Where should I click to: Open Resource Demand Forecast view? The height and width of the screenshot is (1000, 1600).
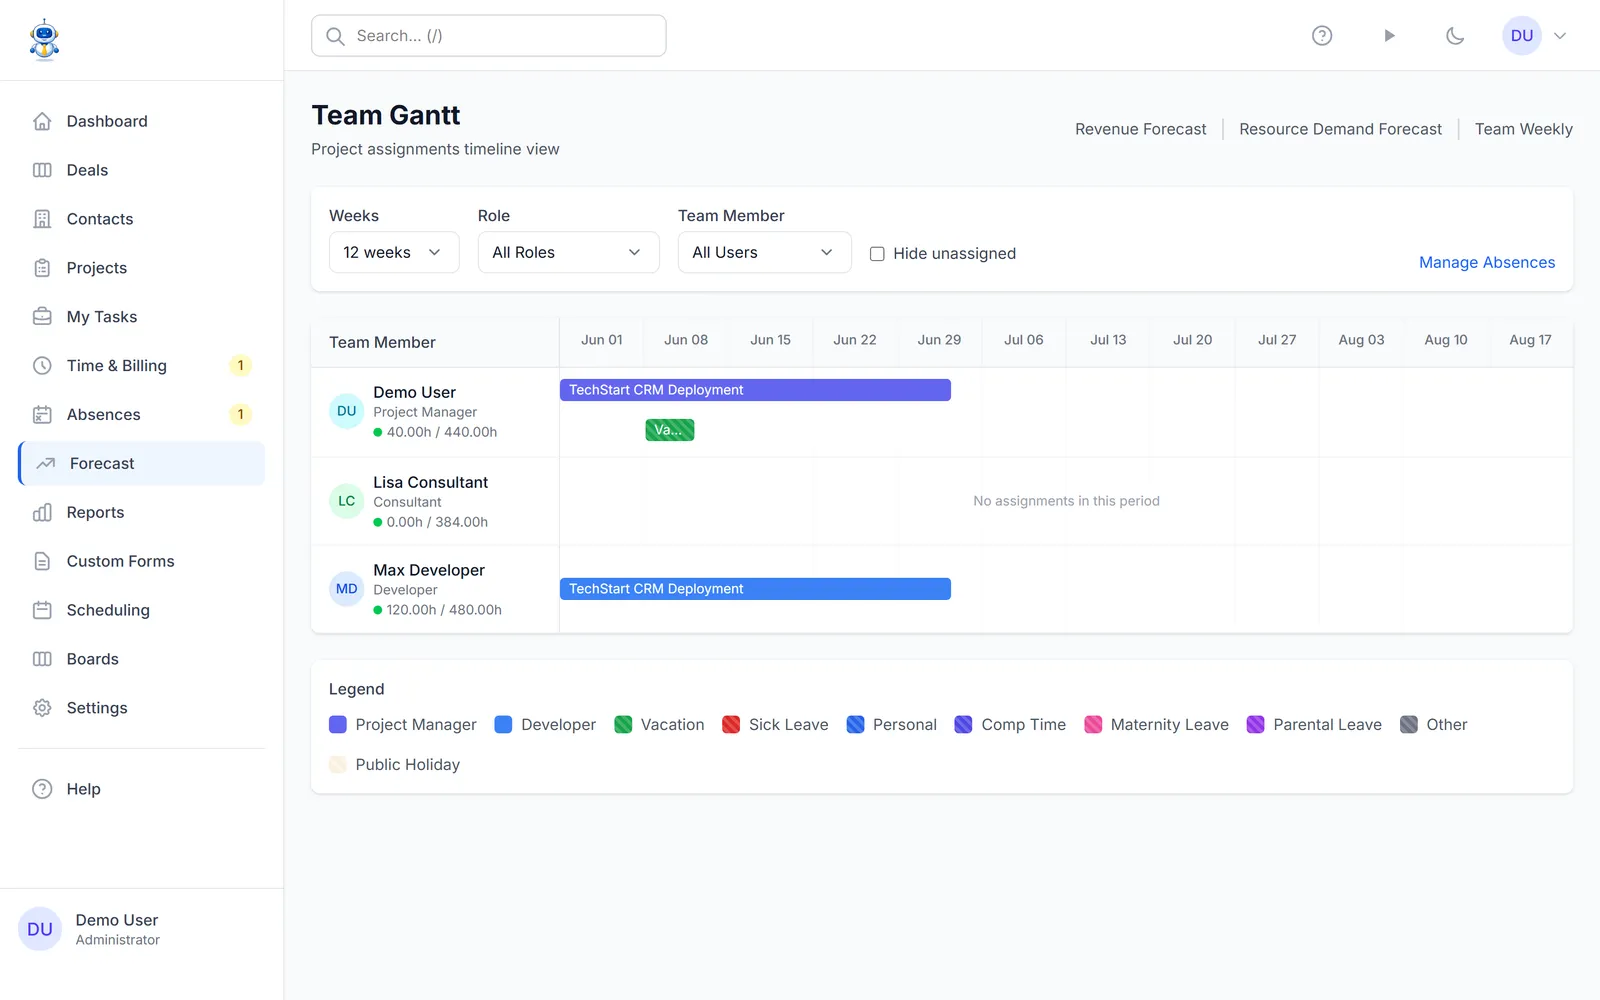pos(1340,129)
